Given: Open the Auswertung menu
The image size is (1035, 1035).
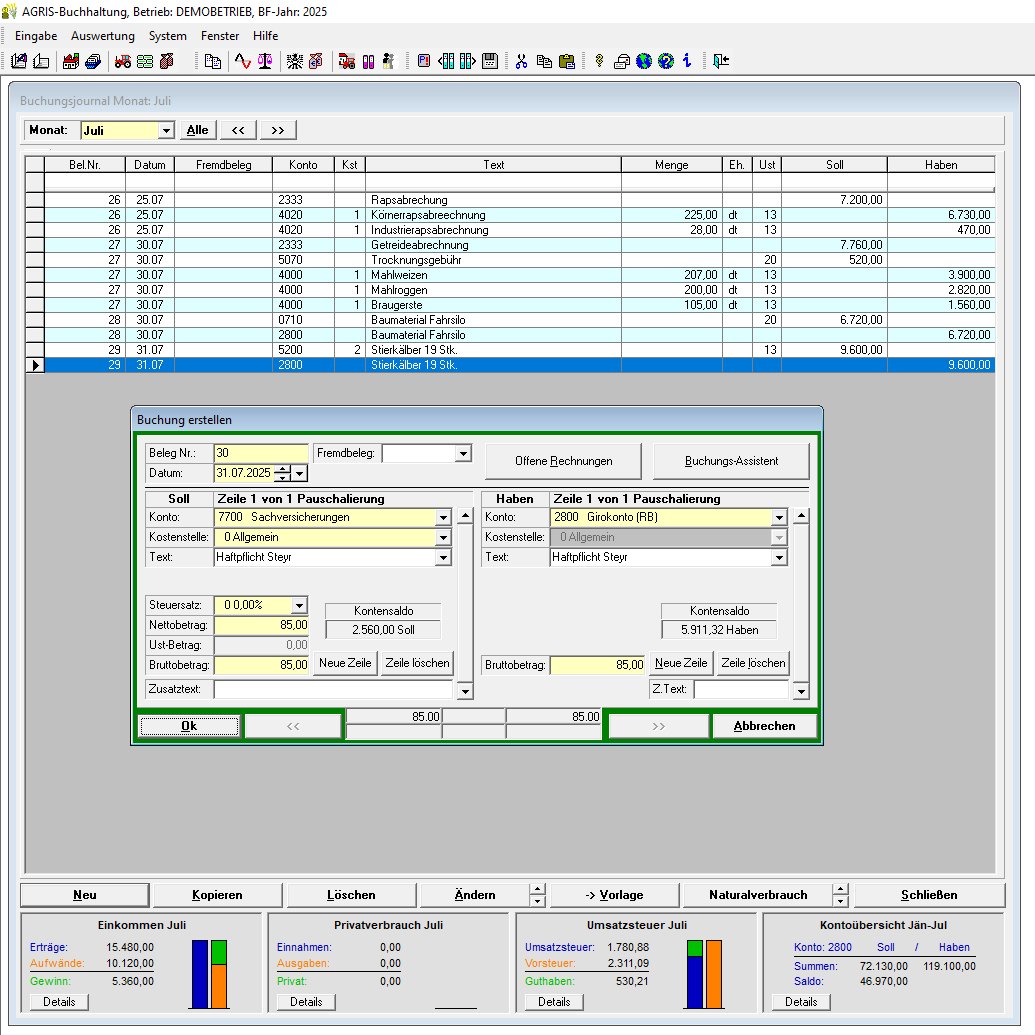Looking at the screenshot, I should [x=103, y=35].
